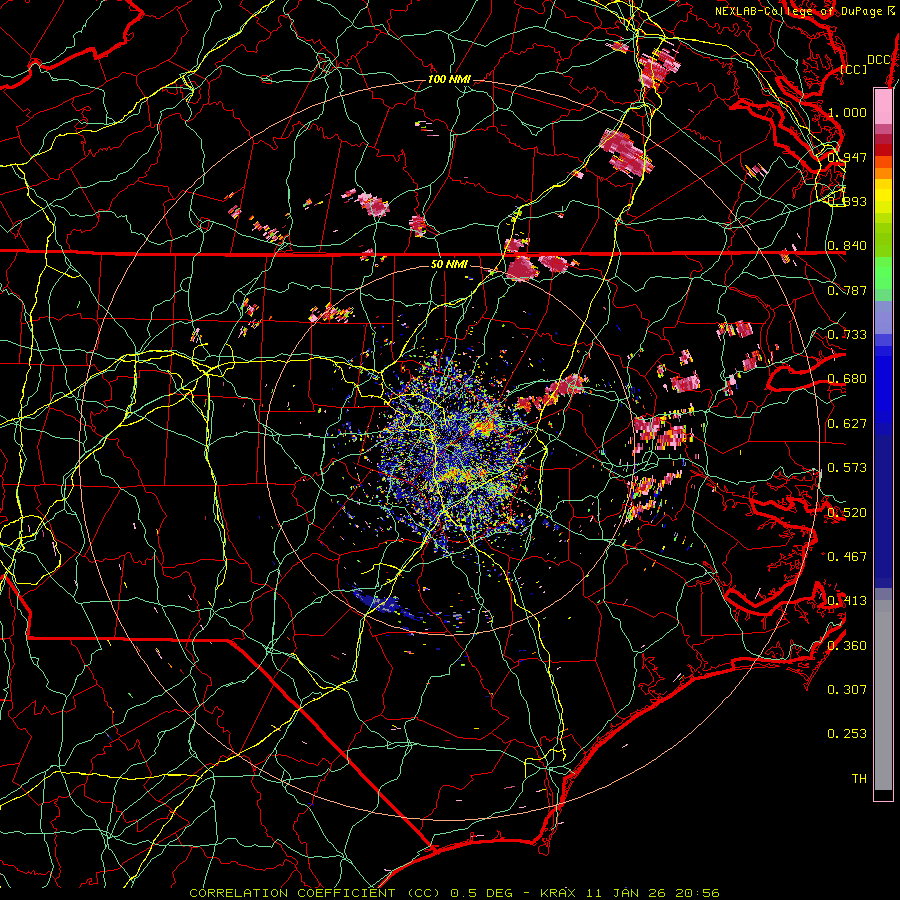Click the bright green segment of the color bar
The image size is (900, 900).
pyautogui.click(x=883, y=274)
